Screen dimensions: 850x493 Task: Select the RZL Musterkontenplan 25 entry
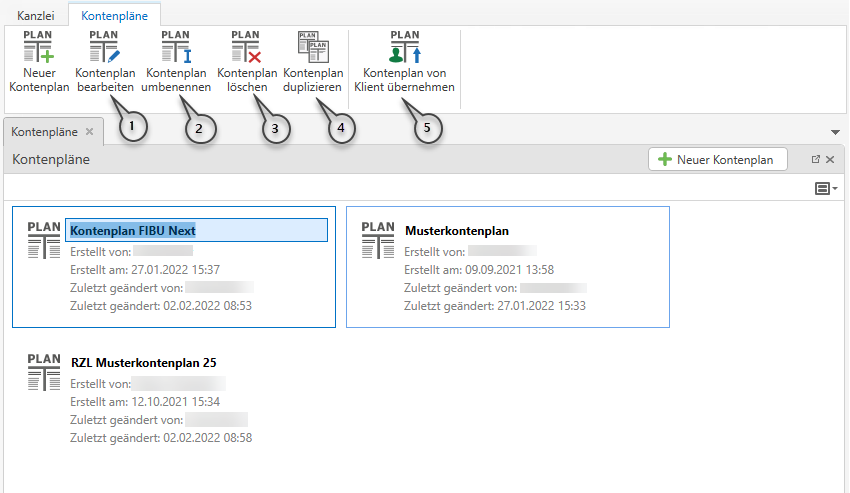pyautogui.click(x=144, y=362)
